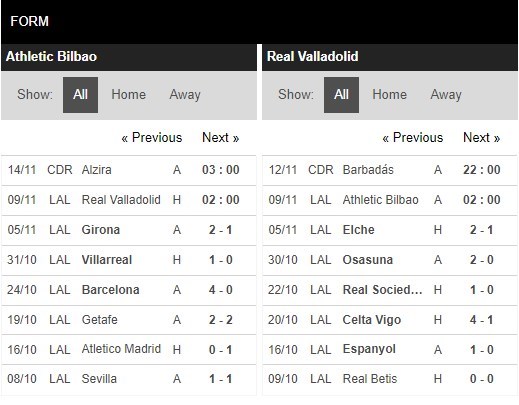The image size is (519, 405).
Task: Click the Celta Vigo team name
Action: pyautogui.click(x=372, y=320)
